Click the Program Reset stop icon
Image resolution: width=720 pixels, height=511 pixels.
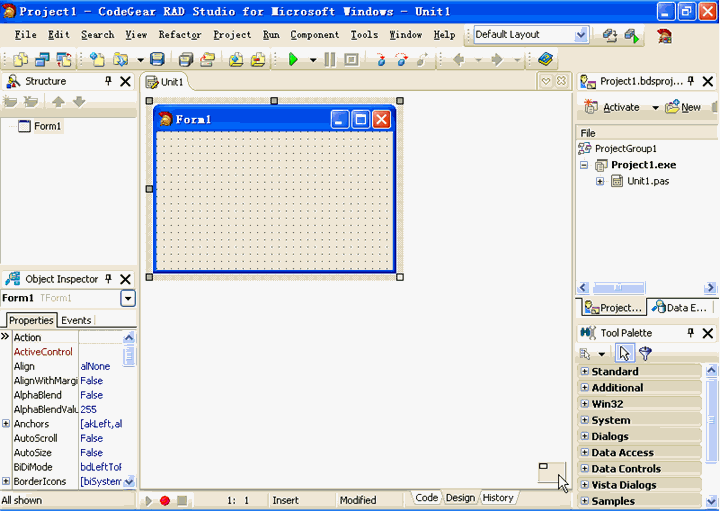click(351, 59)
